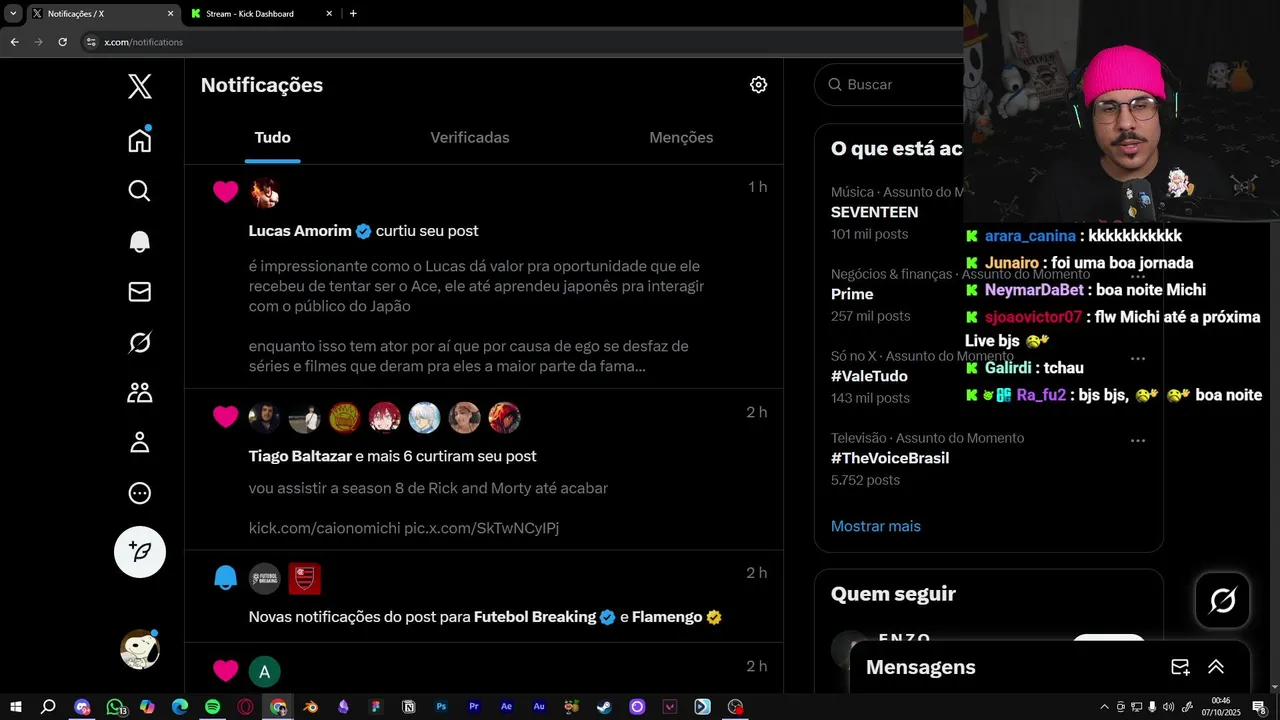
Task: Open Prime trending topic
Action: click(852, 294)
